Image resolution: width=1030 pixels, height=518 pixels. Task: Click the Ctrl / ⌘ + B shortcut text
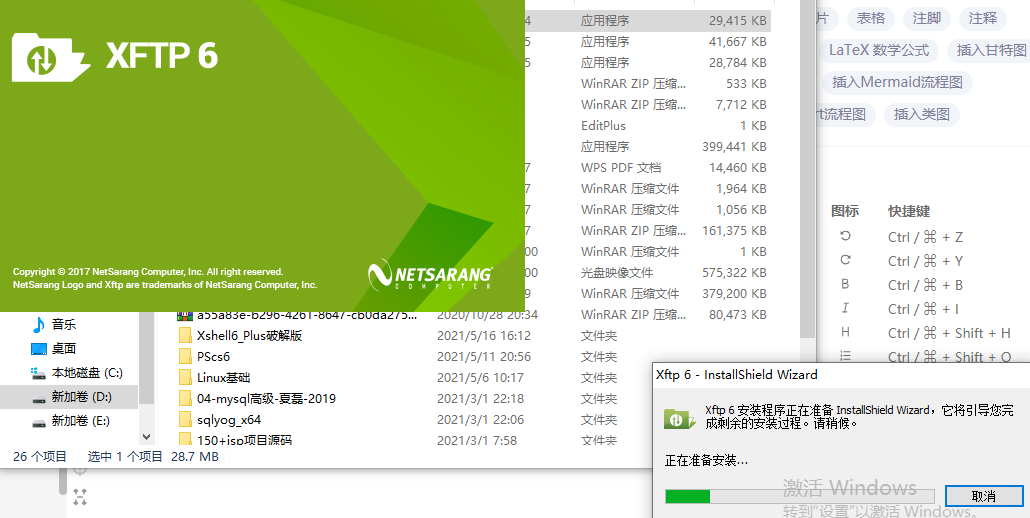click(926, 285)
